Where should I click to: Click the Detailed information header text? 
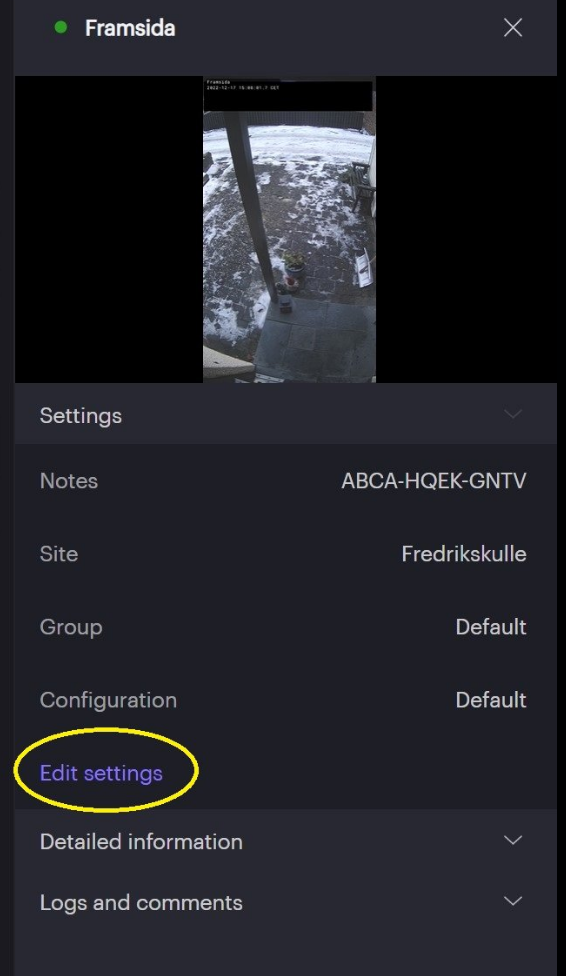point(141,842)
